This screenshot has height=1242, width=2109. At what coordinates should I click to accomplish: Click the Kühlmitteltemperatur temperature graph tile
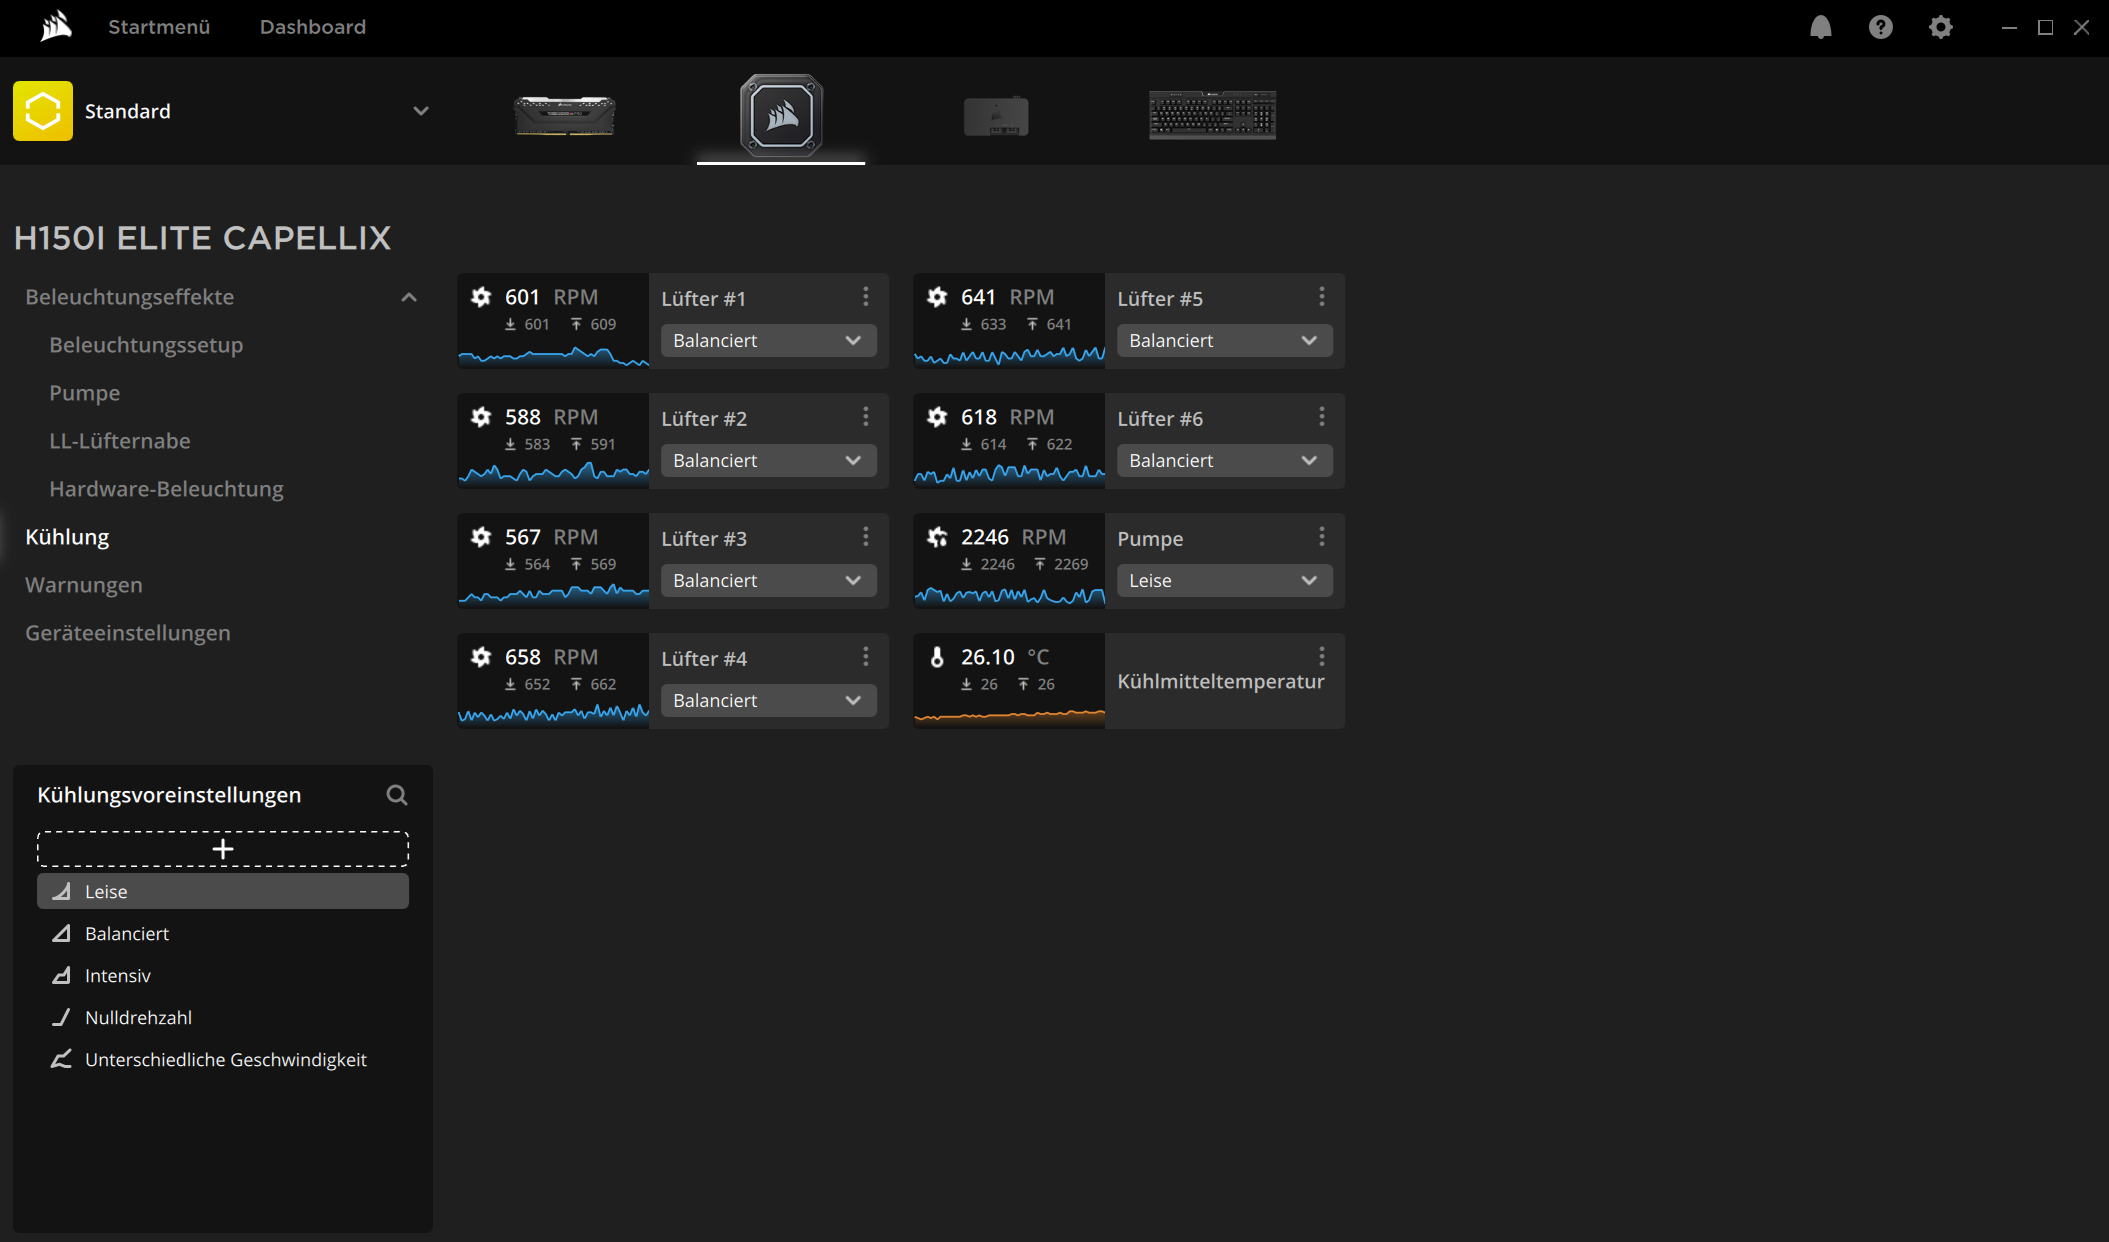[1009, 681]
